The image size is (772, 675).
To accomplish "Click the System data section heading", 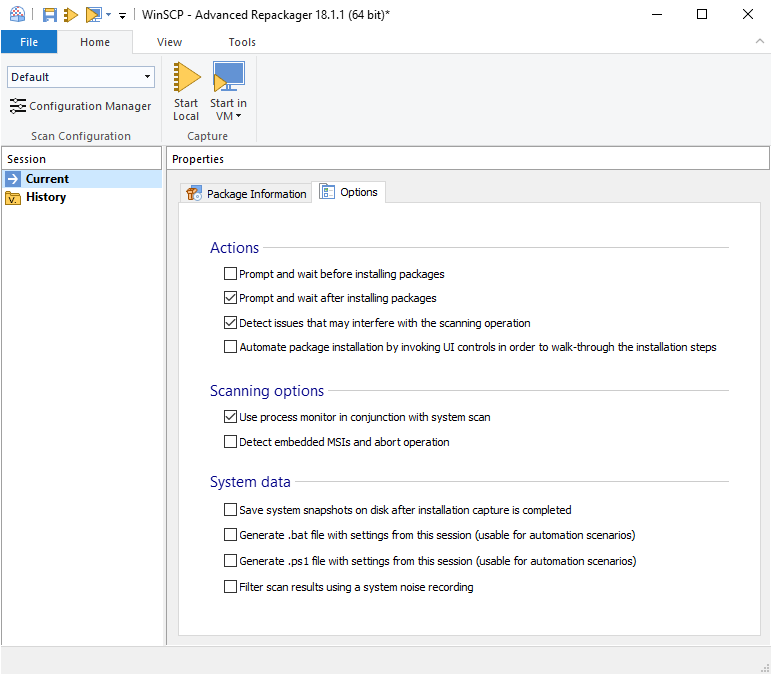I will (x=250, y=482).
